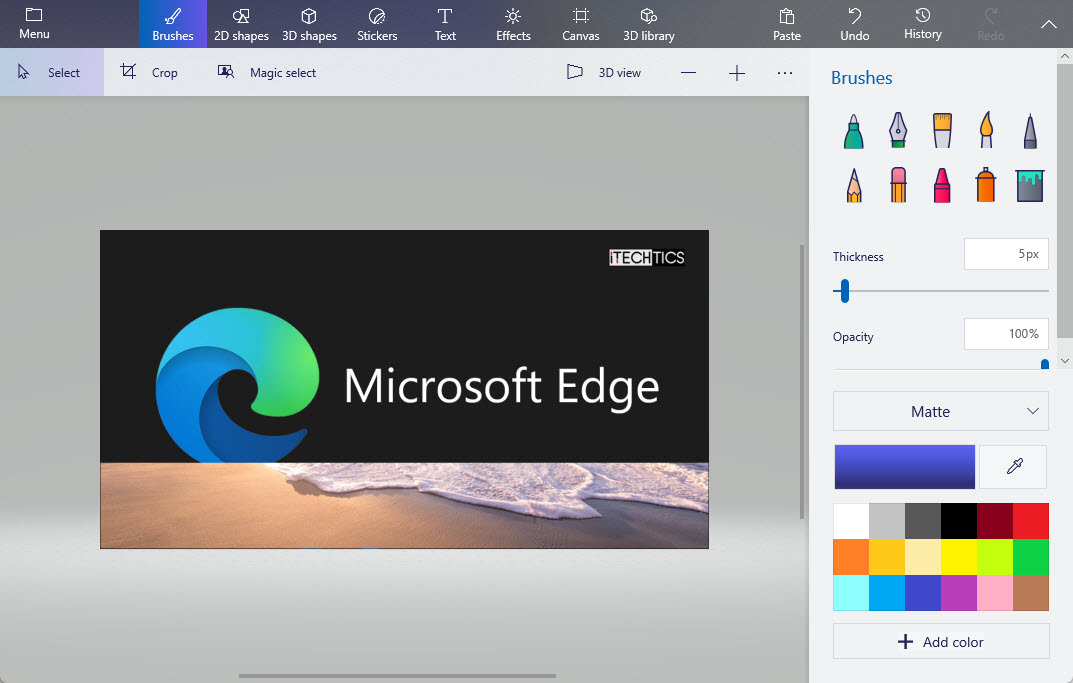
Task: Click the Add color button
Action: coord(941,641)
